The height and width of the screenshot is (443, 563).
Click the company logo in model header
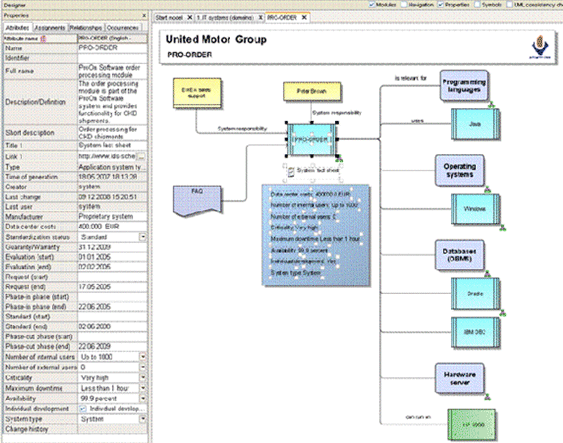pyautogui.click(x=540, y=47)
